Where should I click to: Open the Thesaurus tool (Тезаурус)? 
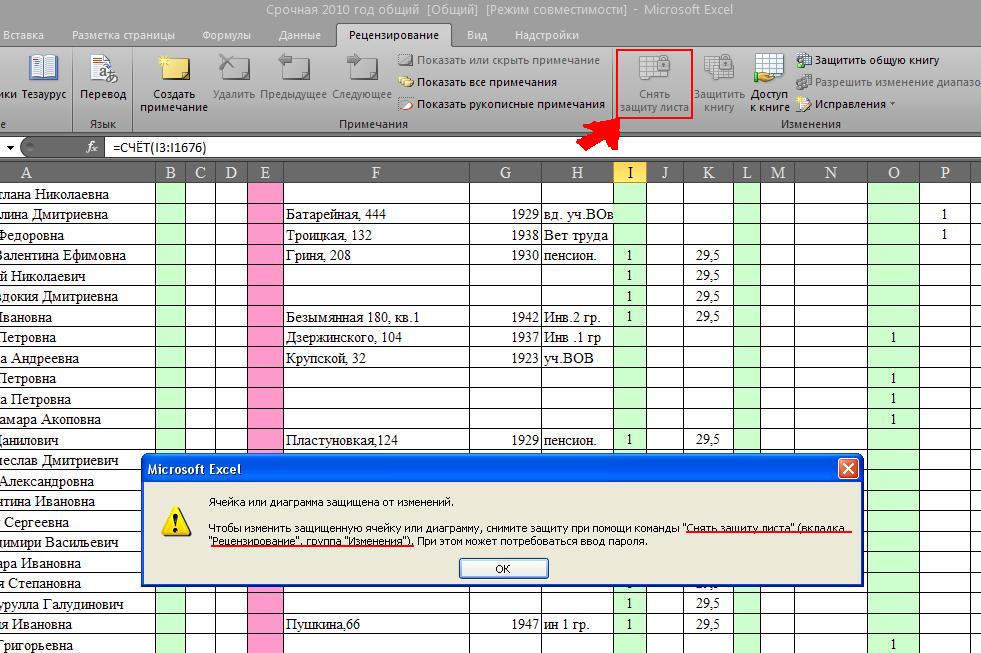point(43,70)
